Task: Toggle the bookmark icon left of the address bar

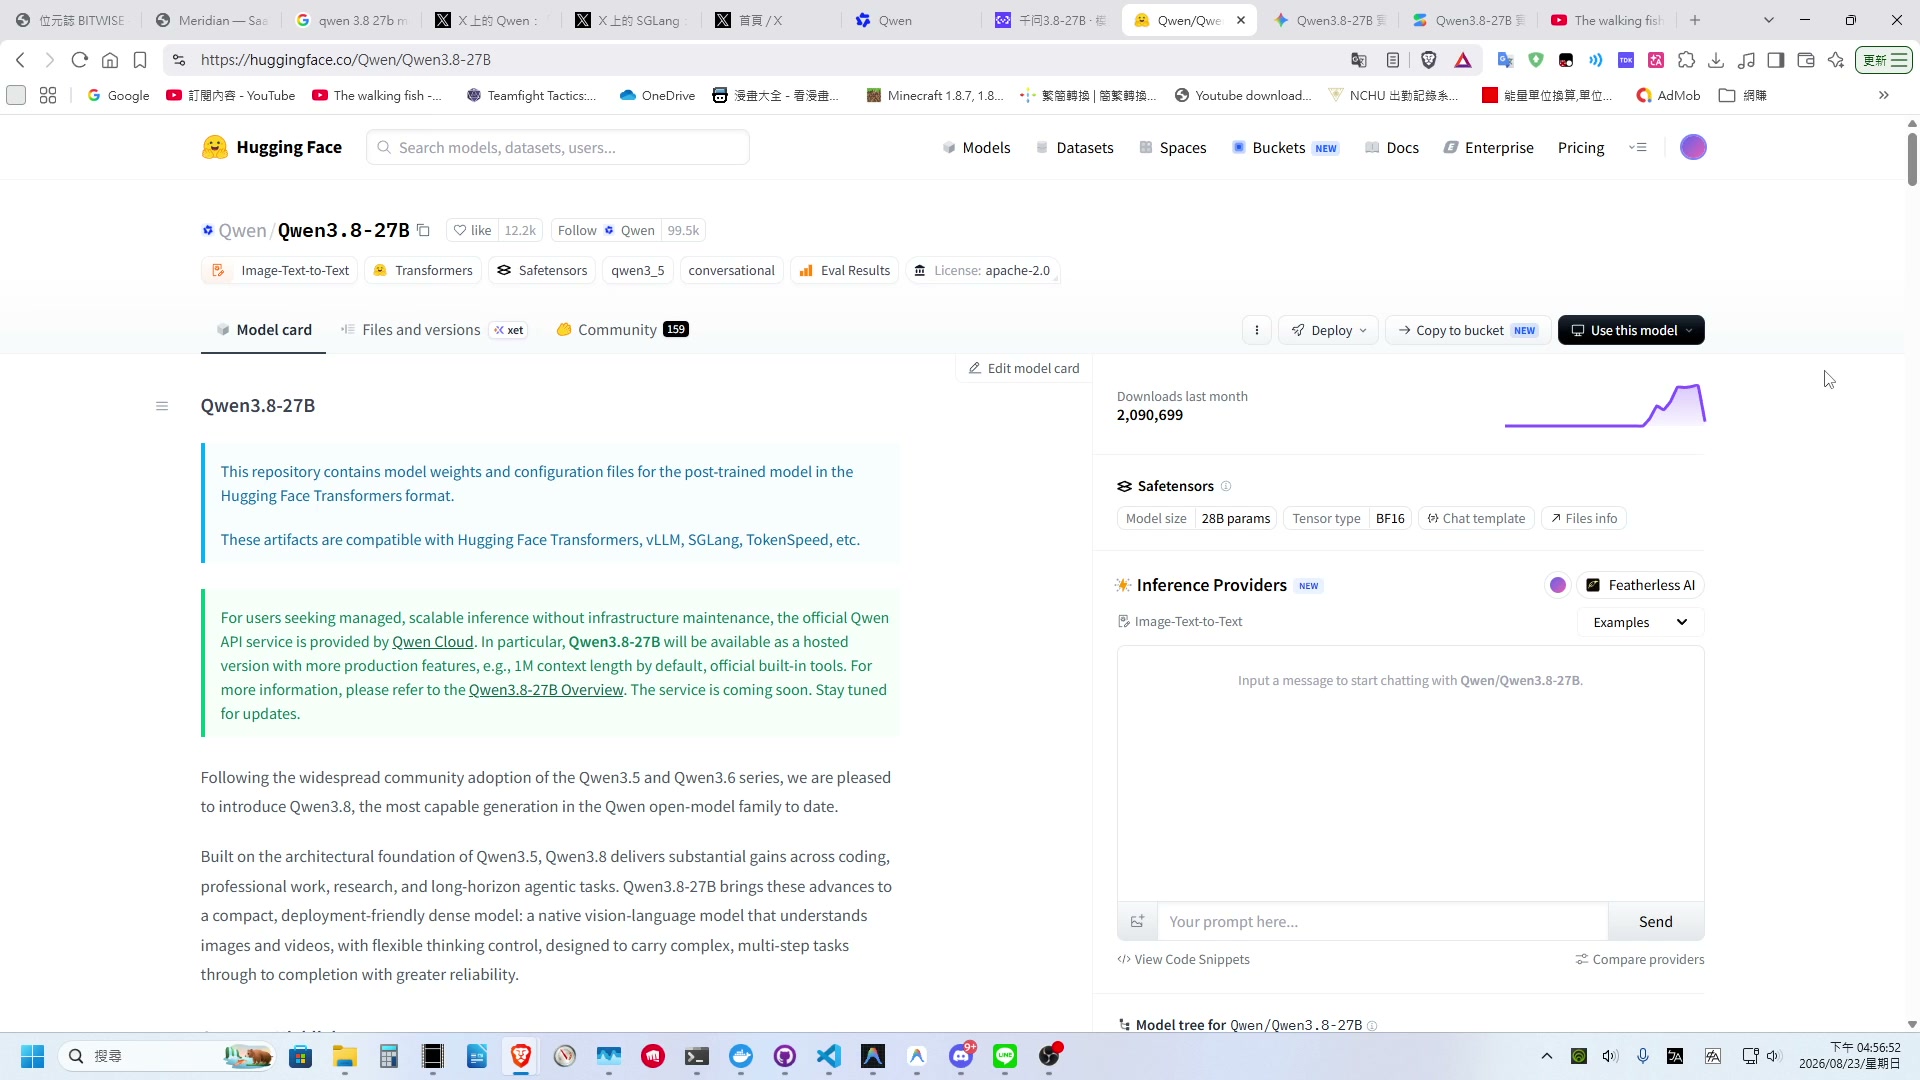Action: pyautogui.click(x=140, y=60)
